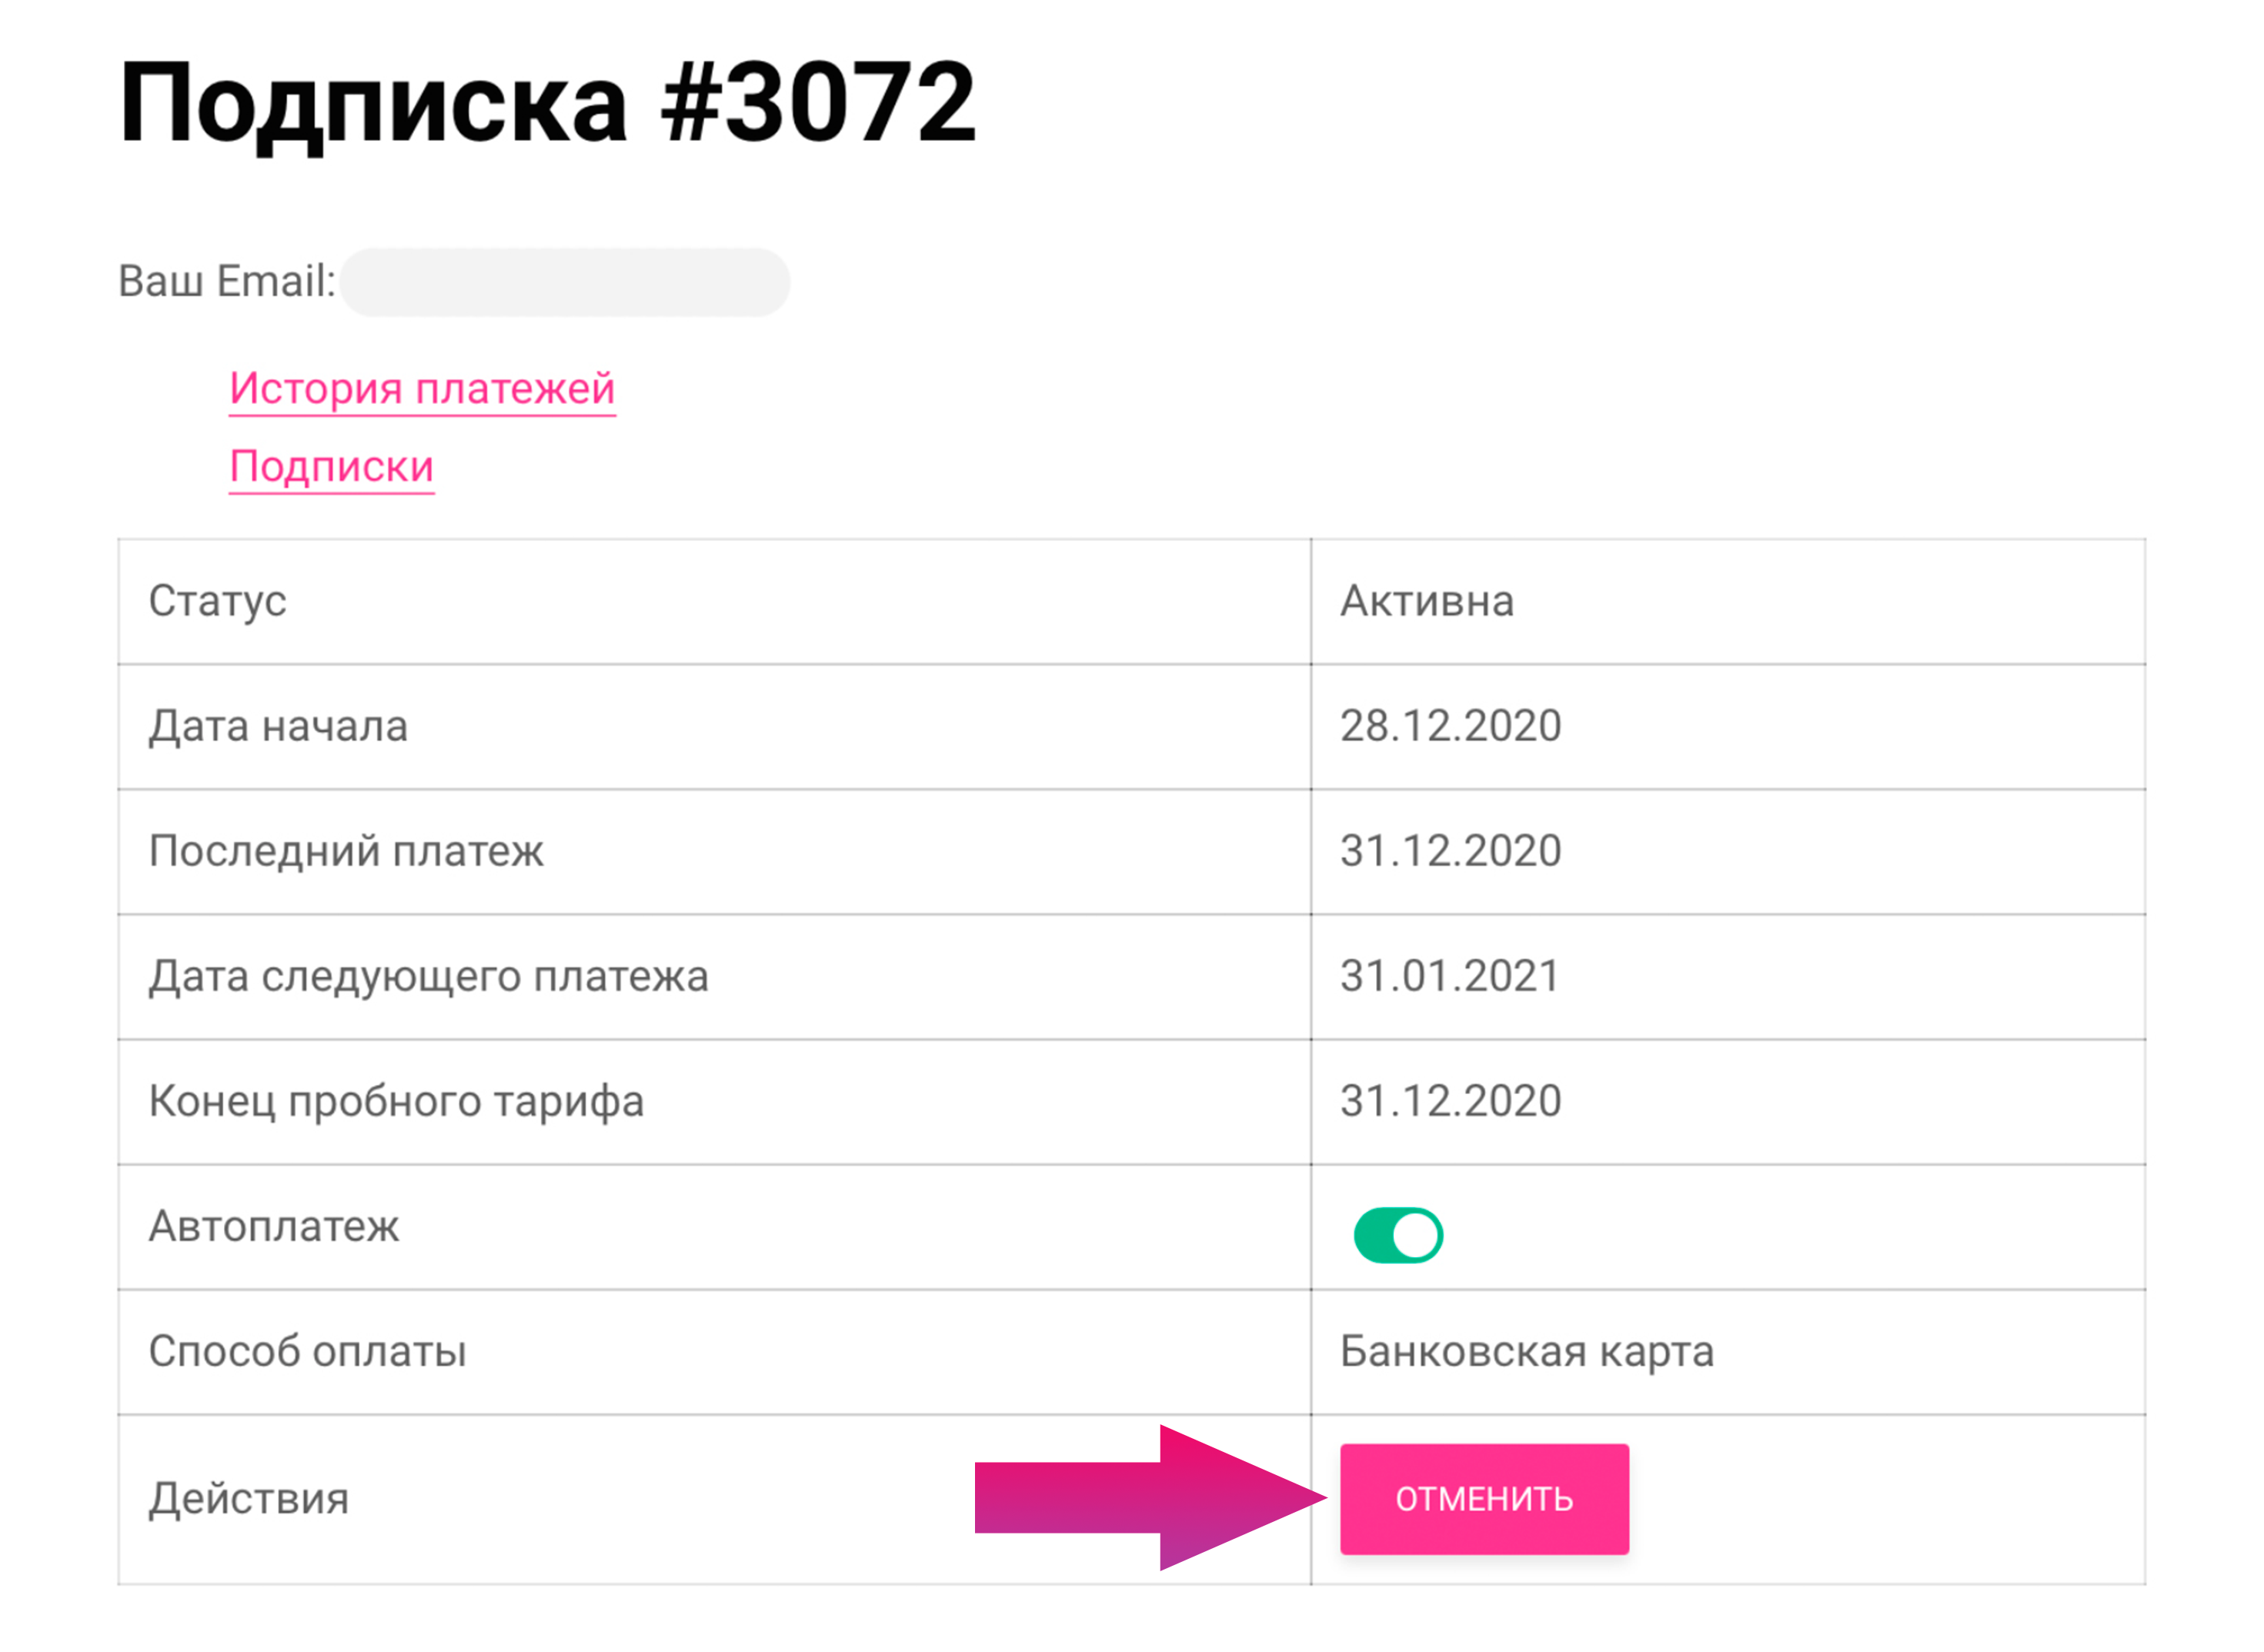2264x1652 pixels.
Task: Click the last payment date «31.12.2020»
Action: (x=1450, y=850)
